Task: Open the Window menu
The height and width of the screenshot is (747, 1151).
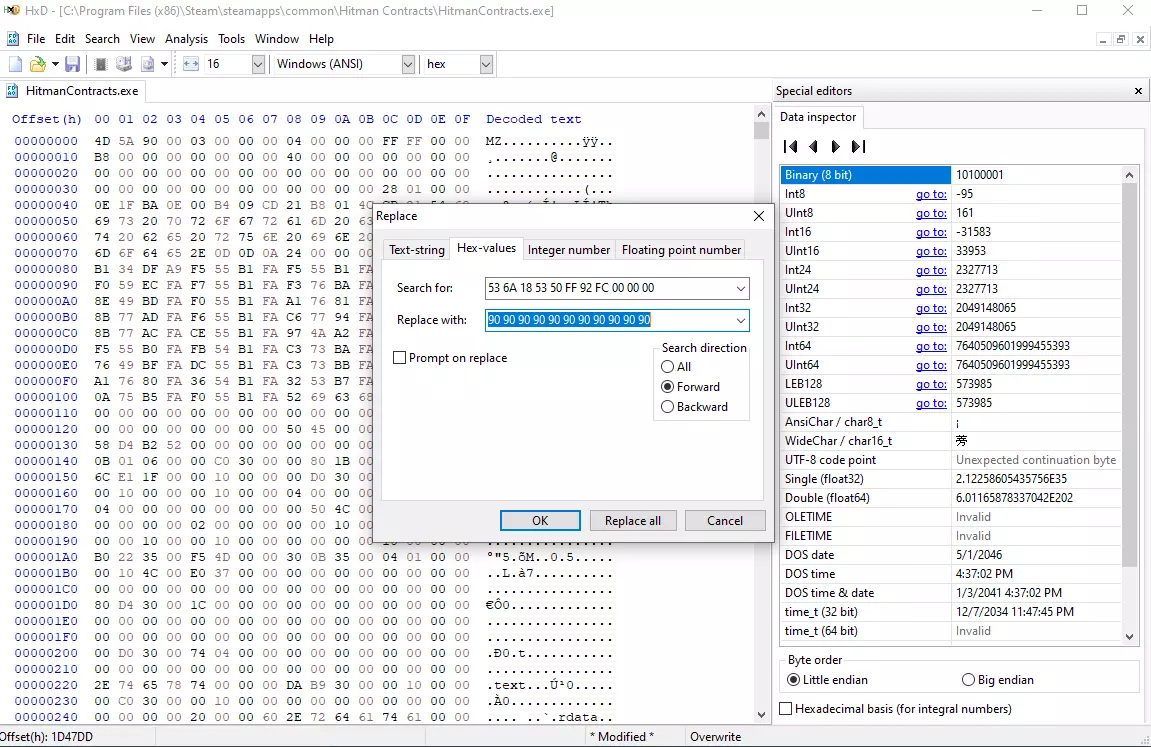Action: [x=277, y=39]
